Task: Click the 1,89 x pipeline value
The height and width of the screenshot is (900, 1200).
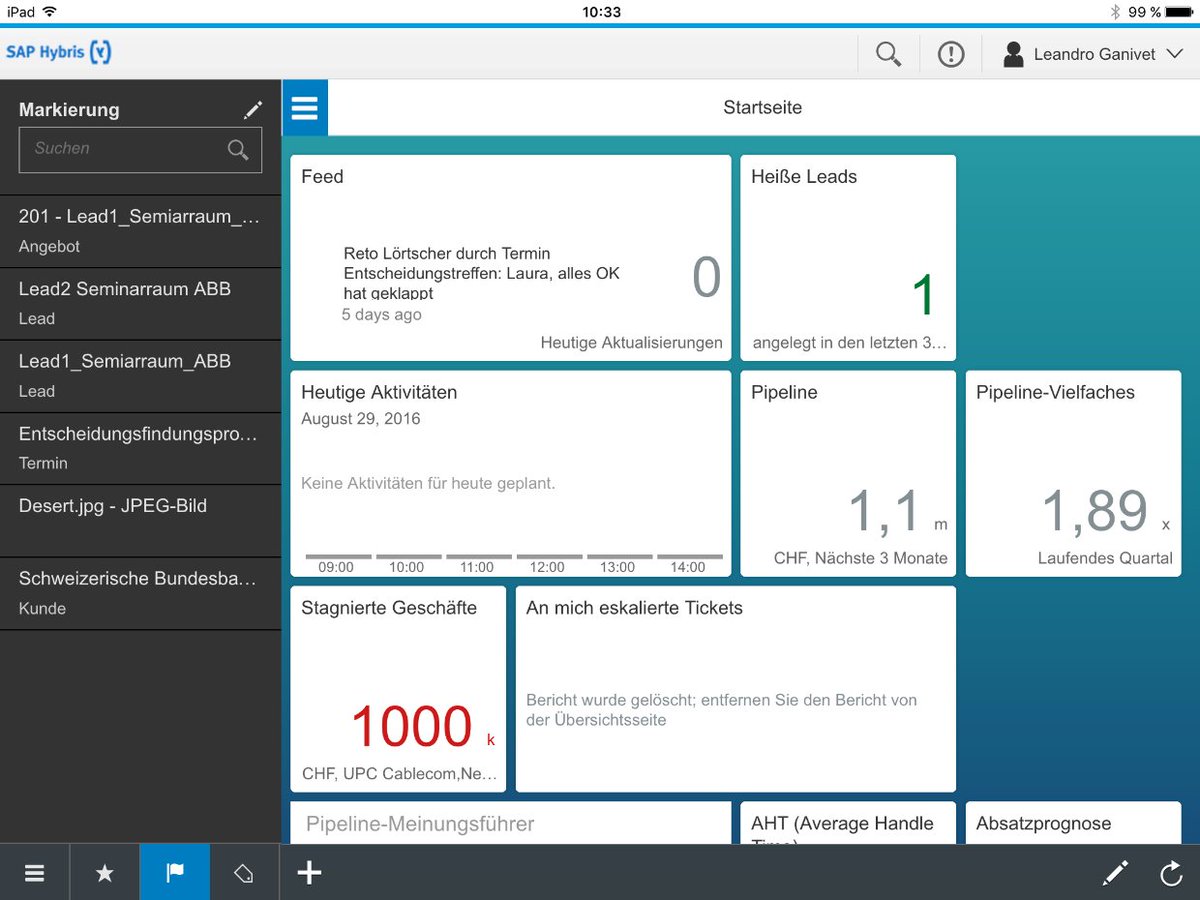Action: coord(1105,510)
